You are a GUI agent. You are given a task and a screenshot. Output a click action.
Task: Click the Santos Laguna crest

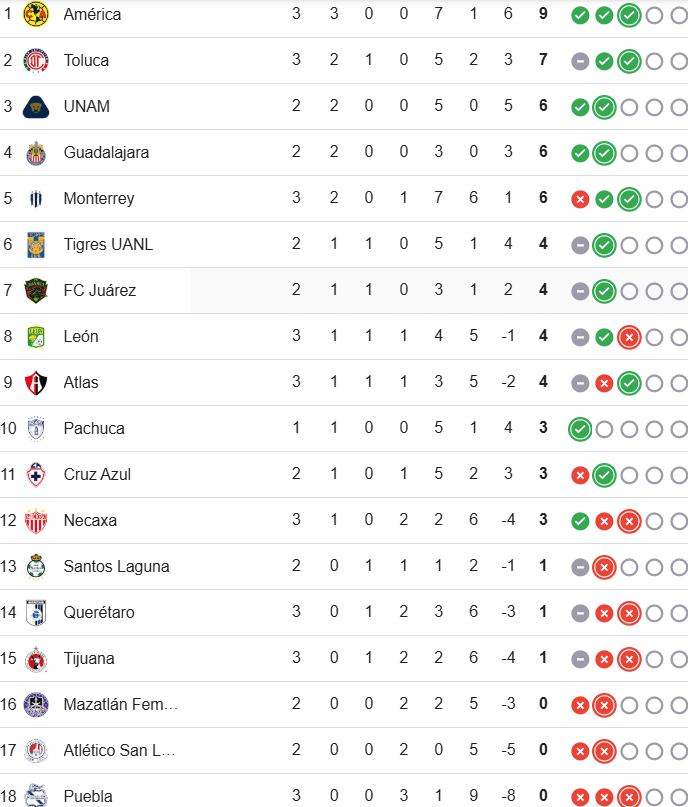pos(36,567)
